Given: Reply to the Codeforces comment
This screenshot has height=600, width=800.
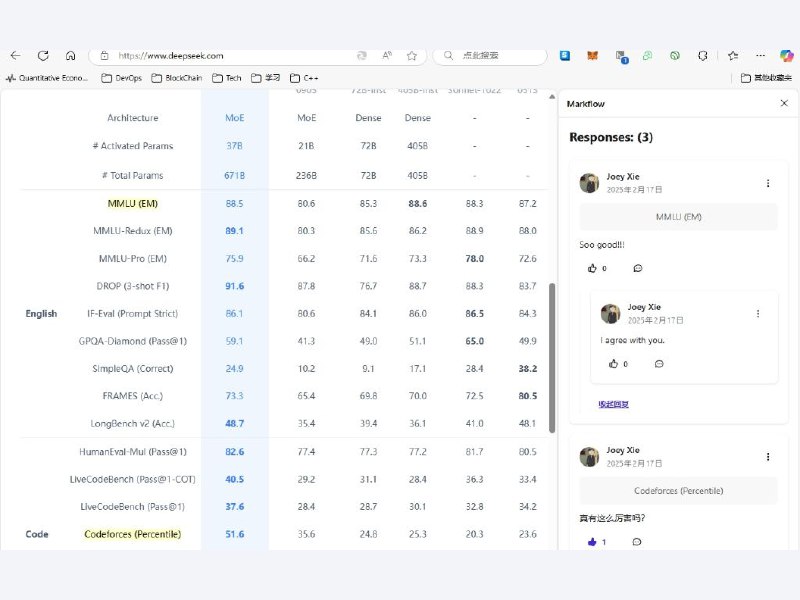Looking at the screenshot, I should coord(637,542).
